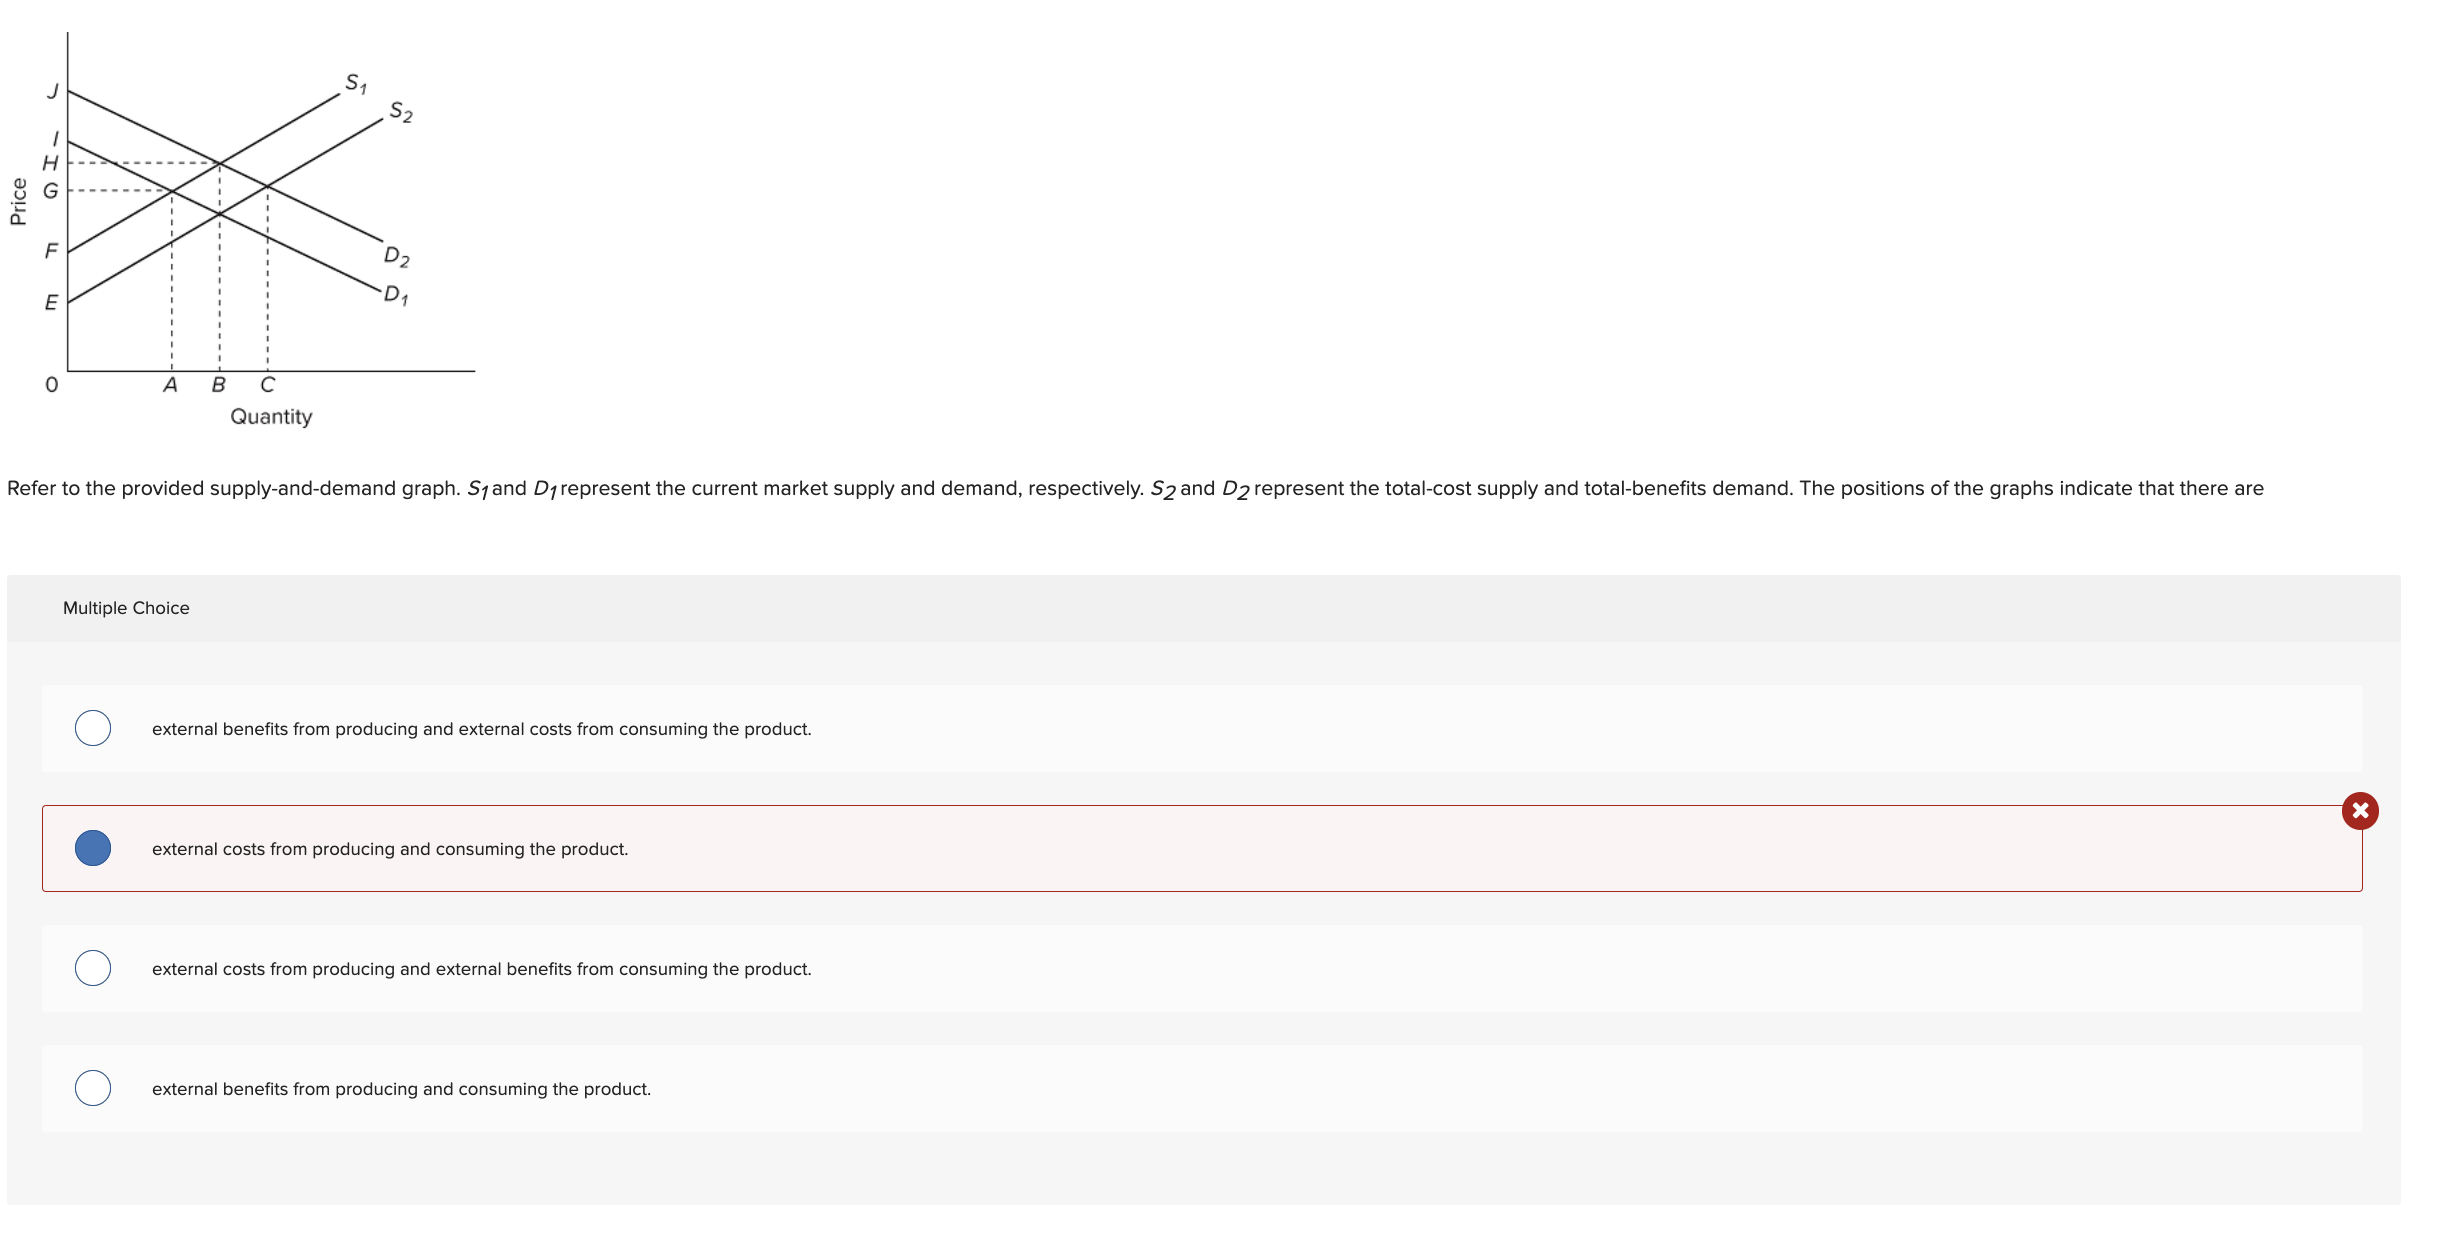Image resolution: width=2437 pixels, height=1251 pixels.
Task: Click quantity label C on the horizontal axis
Action: pos(267,385)
